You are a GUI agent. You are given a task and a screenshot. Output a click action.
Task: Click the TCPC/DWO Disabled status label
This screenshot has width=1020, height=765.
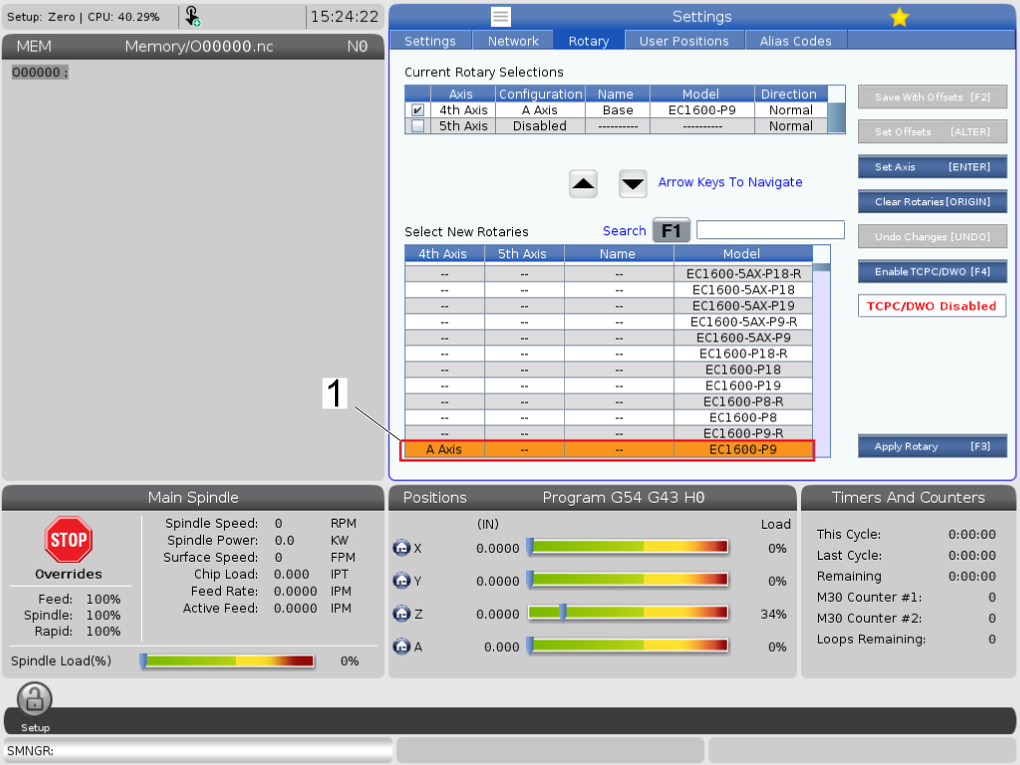point(932,306)
